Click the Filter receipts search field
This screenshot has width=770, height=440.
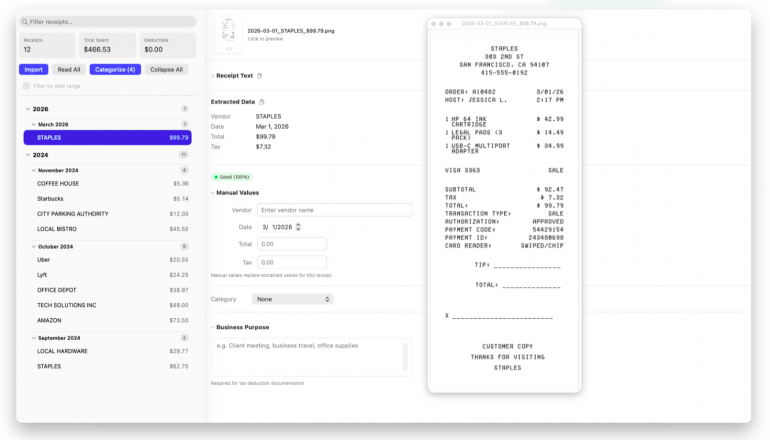[108, 22]
